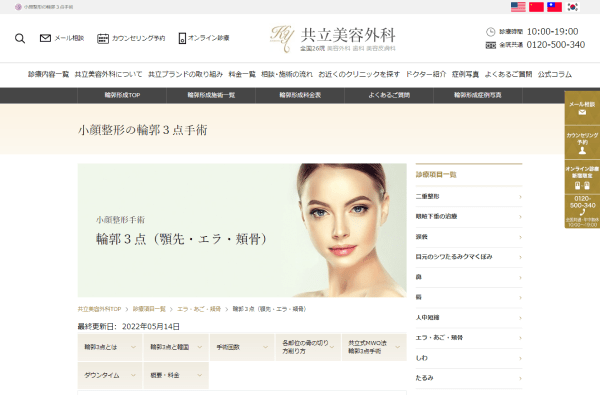Select the 輪郭形成症例写真 tab

478,95
